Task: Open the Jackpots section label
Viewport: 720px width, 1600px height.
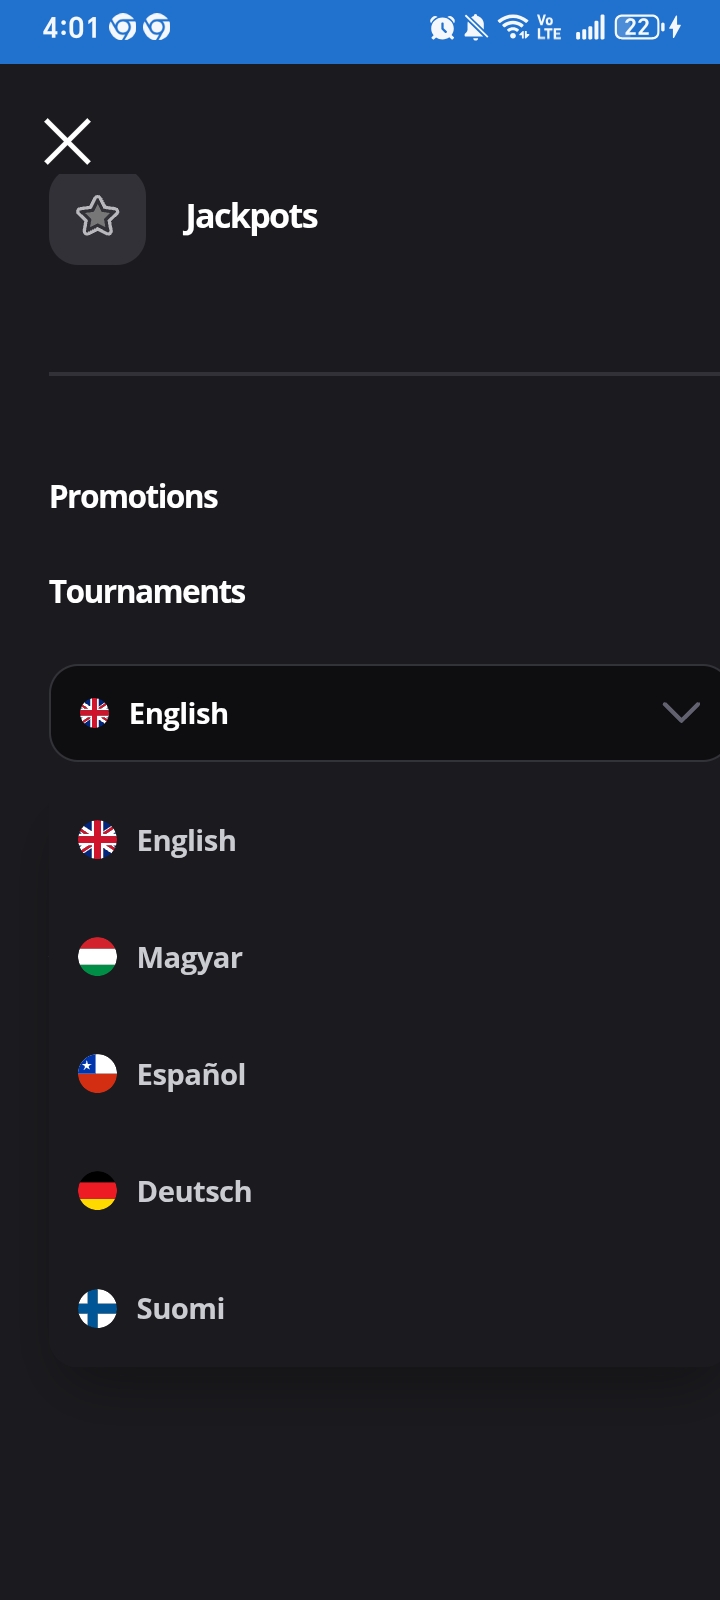Action: tap(251, 217)
